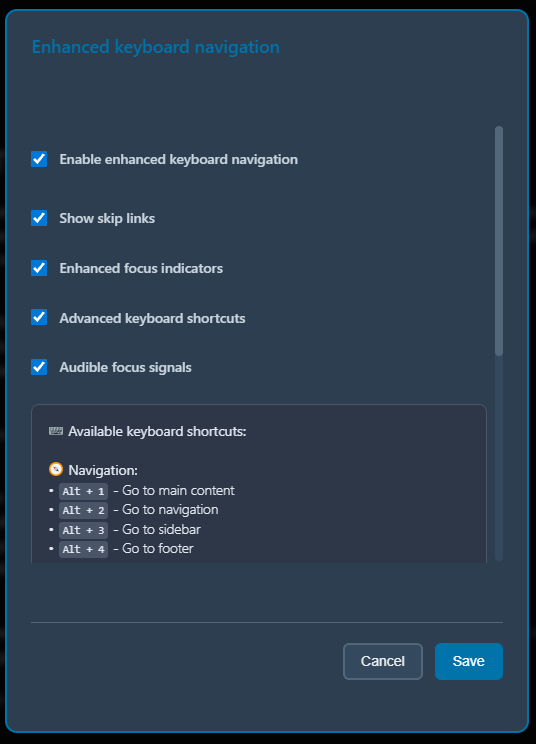Screen dimensions: 536x744
Task: Click the 'Advanced keyboard shortcuts' label text
Action: (x=152, y=318)
